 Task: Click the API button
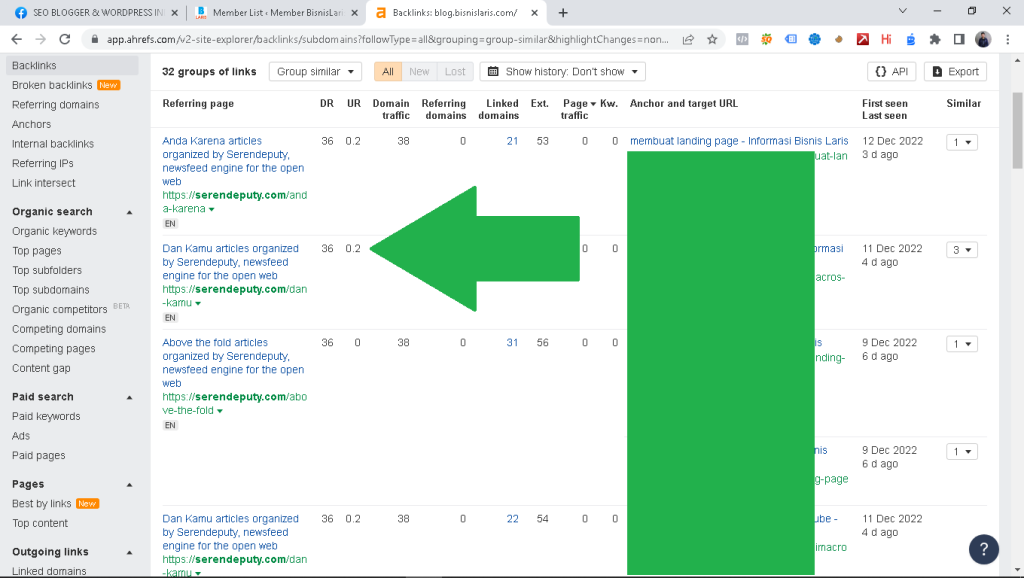[x=891, y=72]
